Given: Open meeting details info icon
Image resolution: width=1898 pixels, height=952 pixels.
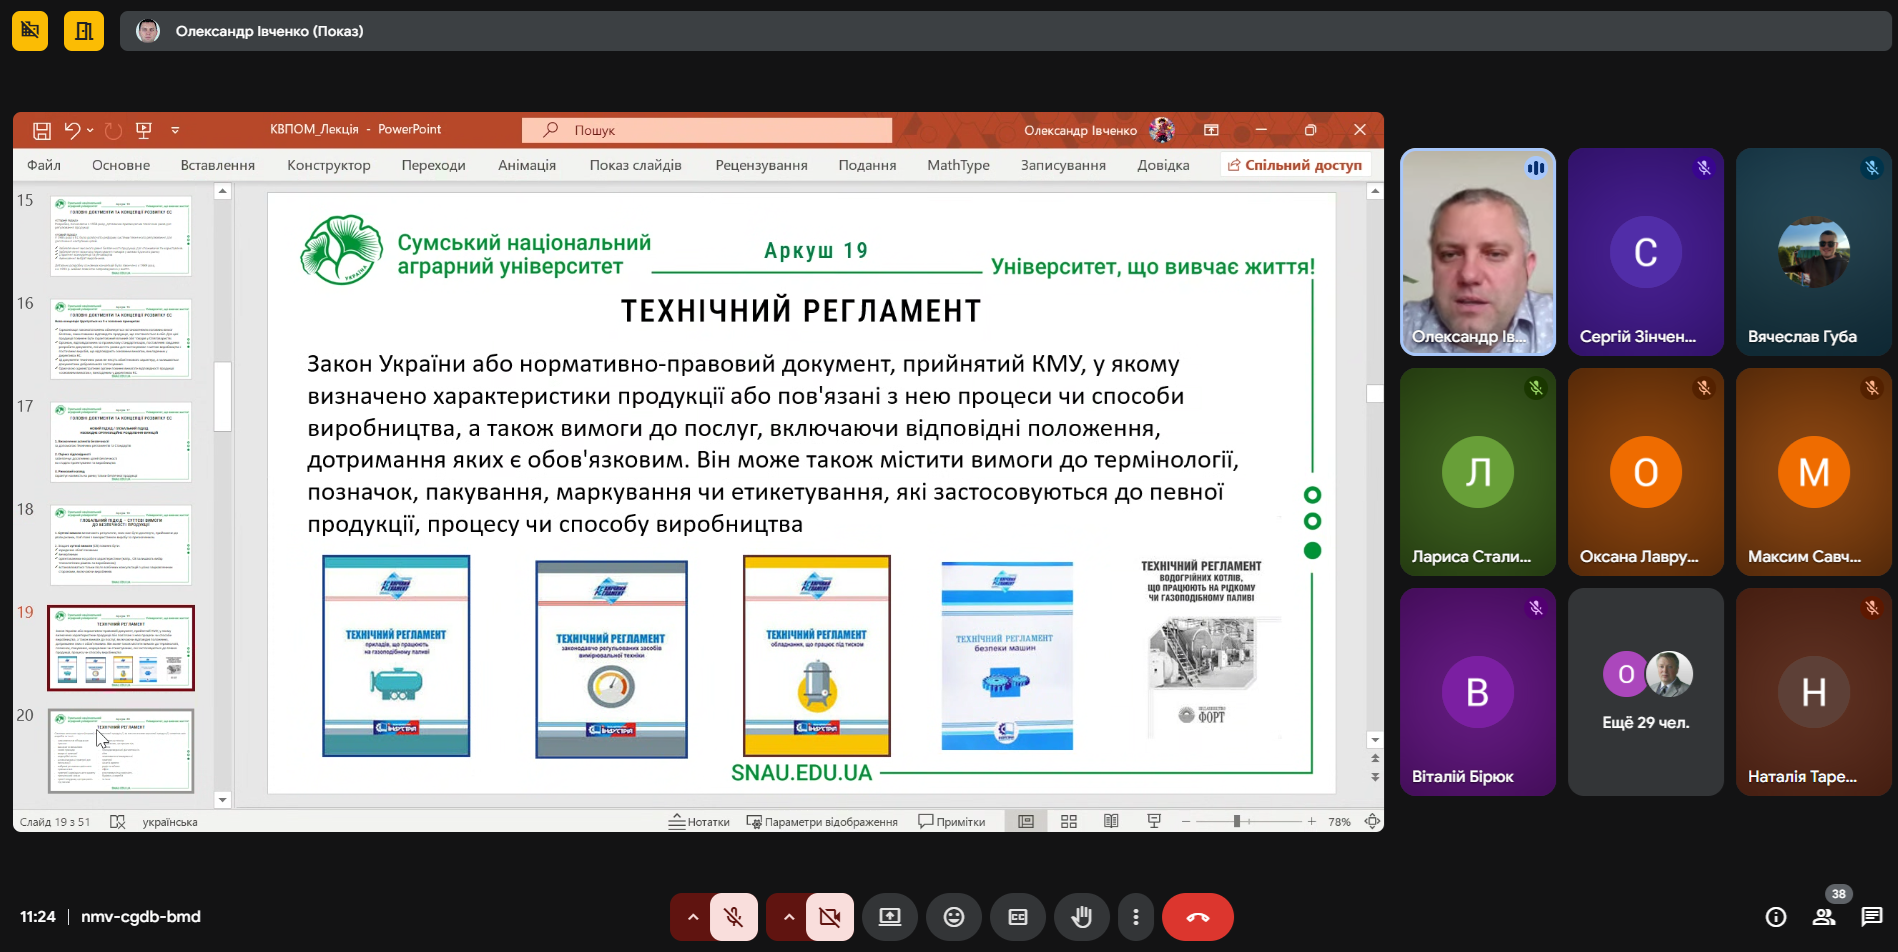Looking at the screenshot, I should point(1775,917).
